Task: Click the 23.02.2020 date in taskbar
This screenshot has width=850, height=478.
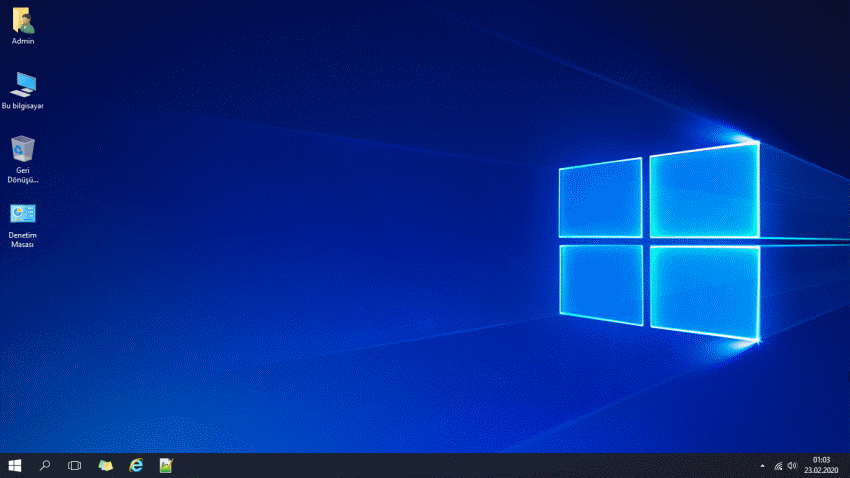Action: pos(821,471)
